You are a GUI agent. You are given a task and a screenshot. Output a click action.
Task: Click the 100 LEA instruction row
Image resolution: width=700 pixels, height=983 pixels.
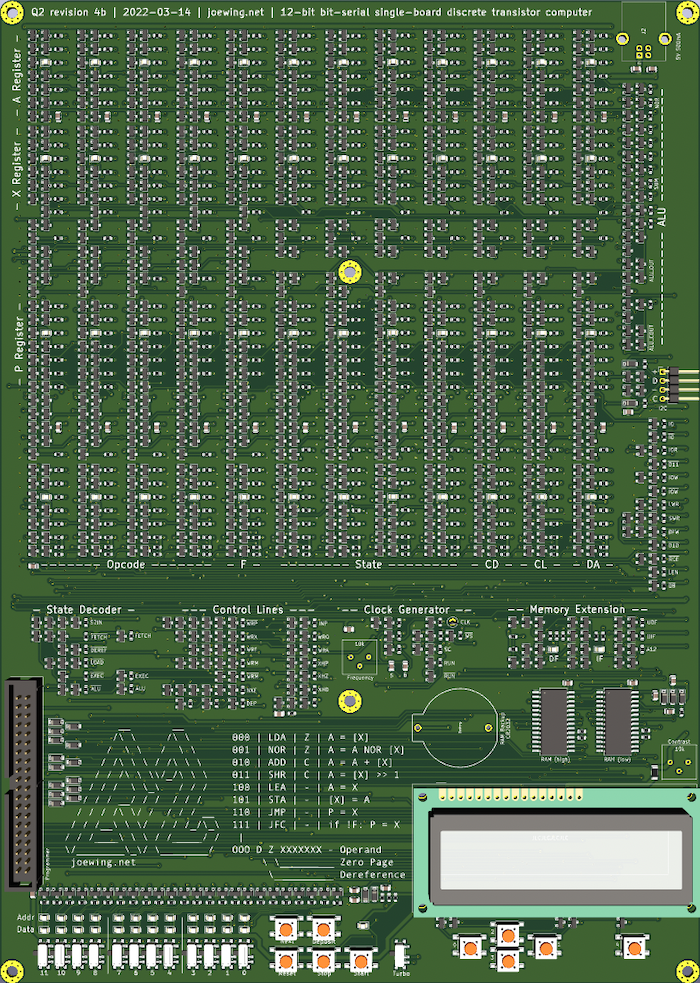[x=295, y=787]
